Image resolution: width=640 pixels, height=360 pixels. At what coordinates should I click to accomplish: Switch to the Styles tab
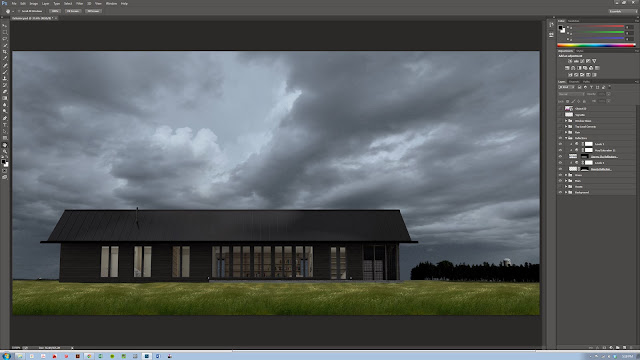(580, 51)
